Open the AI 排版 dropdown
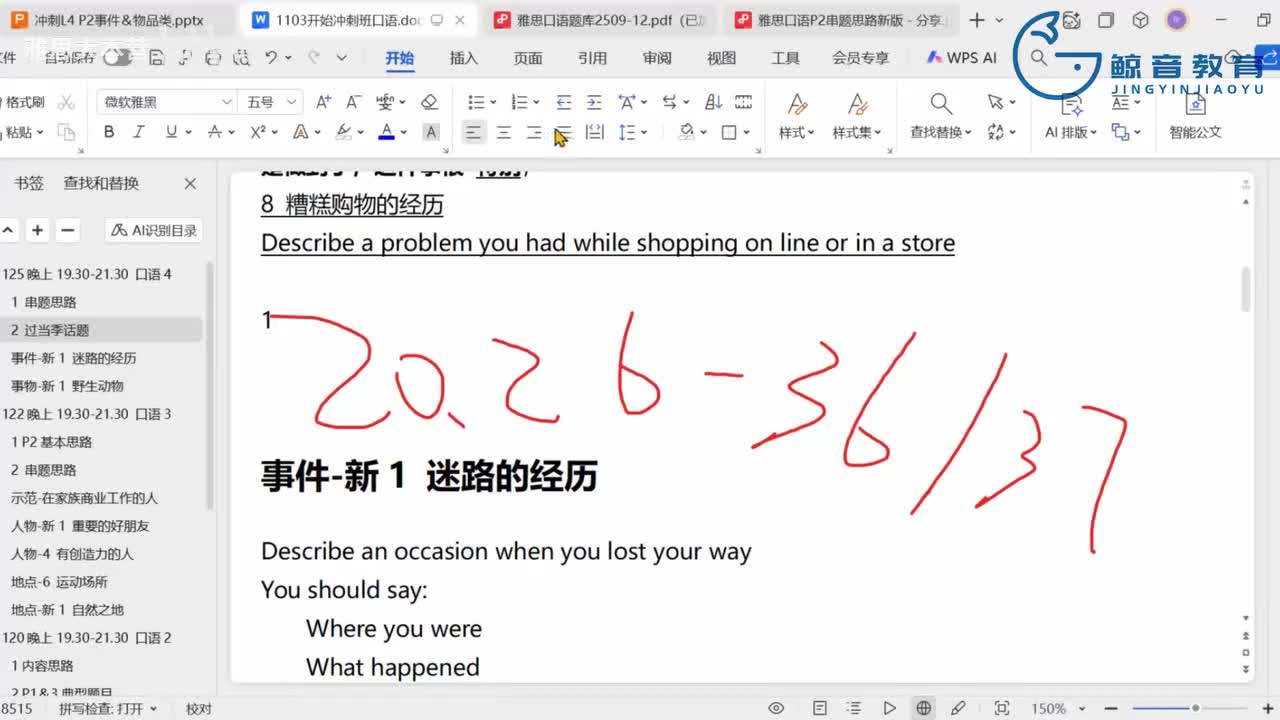The width and height of the screenshot is (1280, 720). (x=1071, y=132)
